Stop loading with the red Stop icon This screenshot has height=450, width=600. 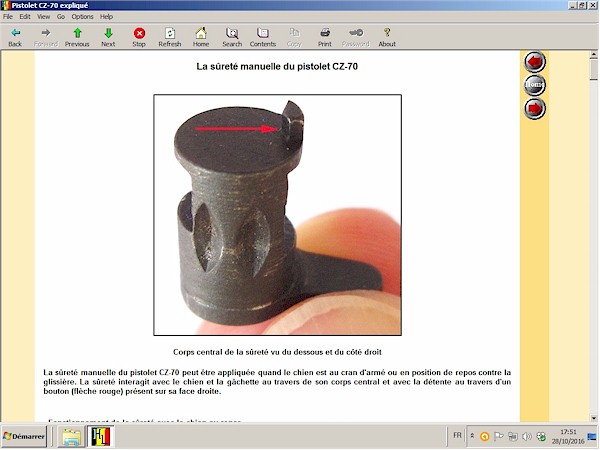[x=139, y=37]
